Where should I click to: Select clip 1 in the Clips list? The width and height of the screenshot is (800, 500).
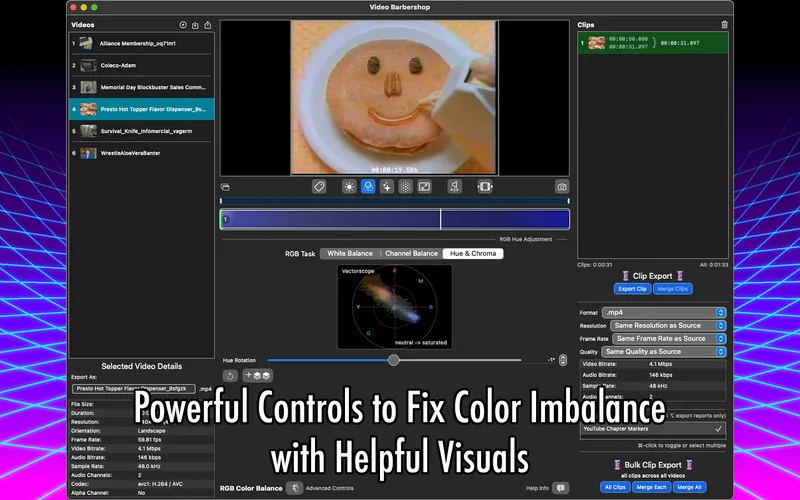(x=653, y=43)
